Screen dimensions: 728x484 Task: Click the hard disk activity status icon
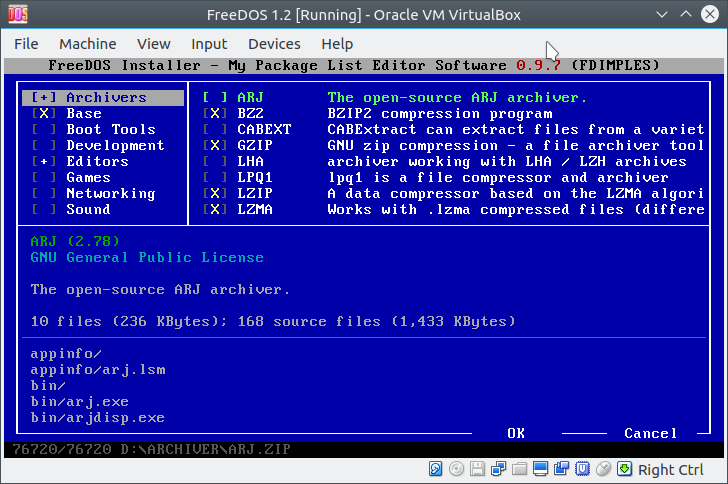point(436,469)
